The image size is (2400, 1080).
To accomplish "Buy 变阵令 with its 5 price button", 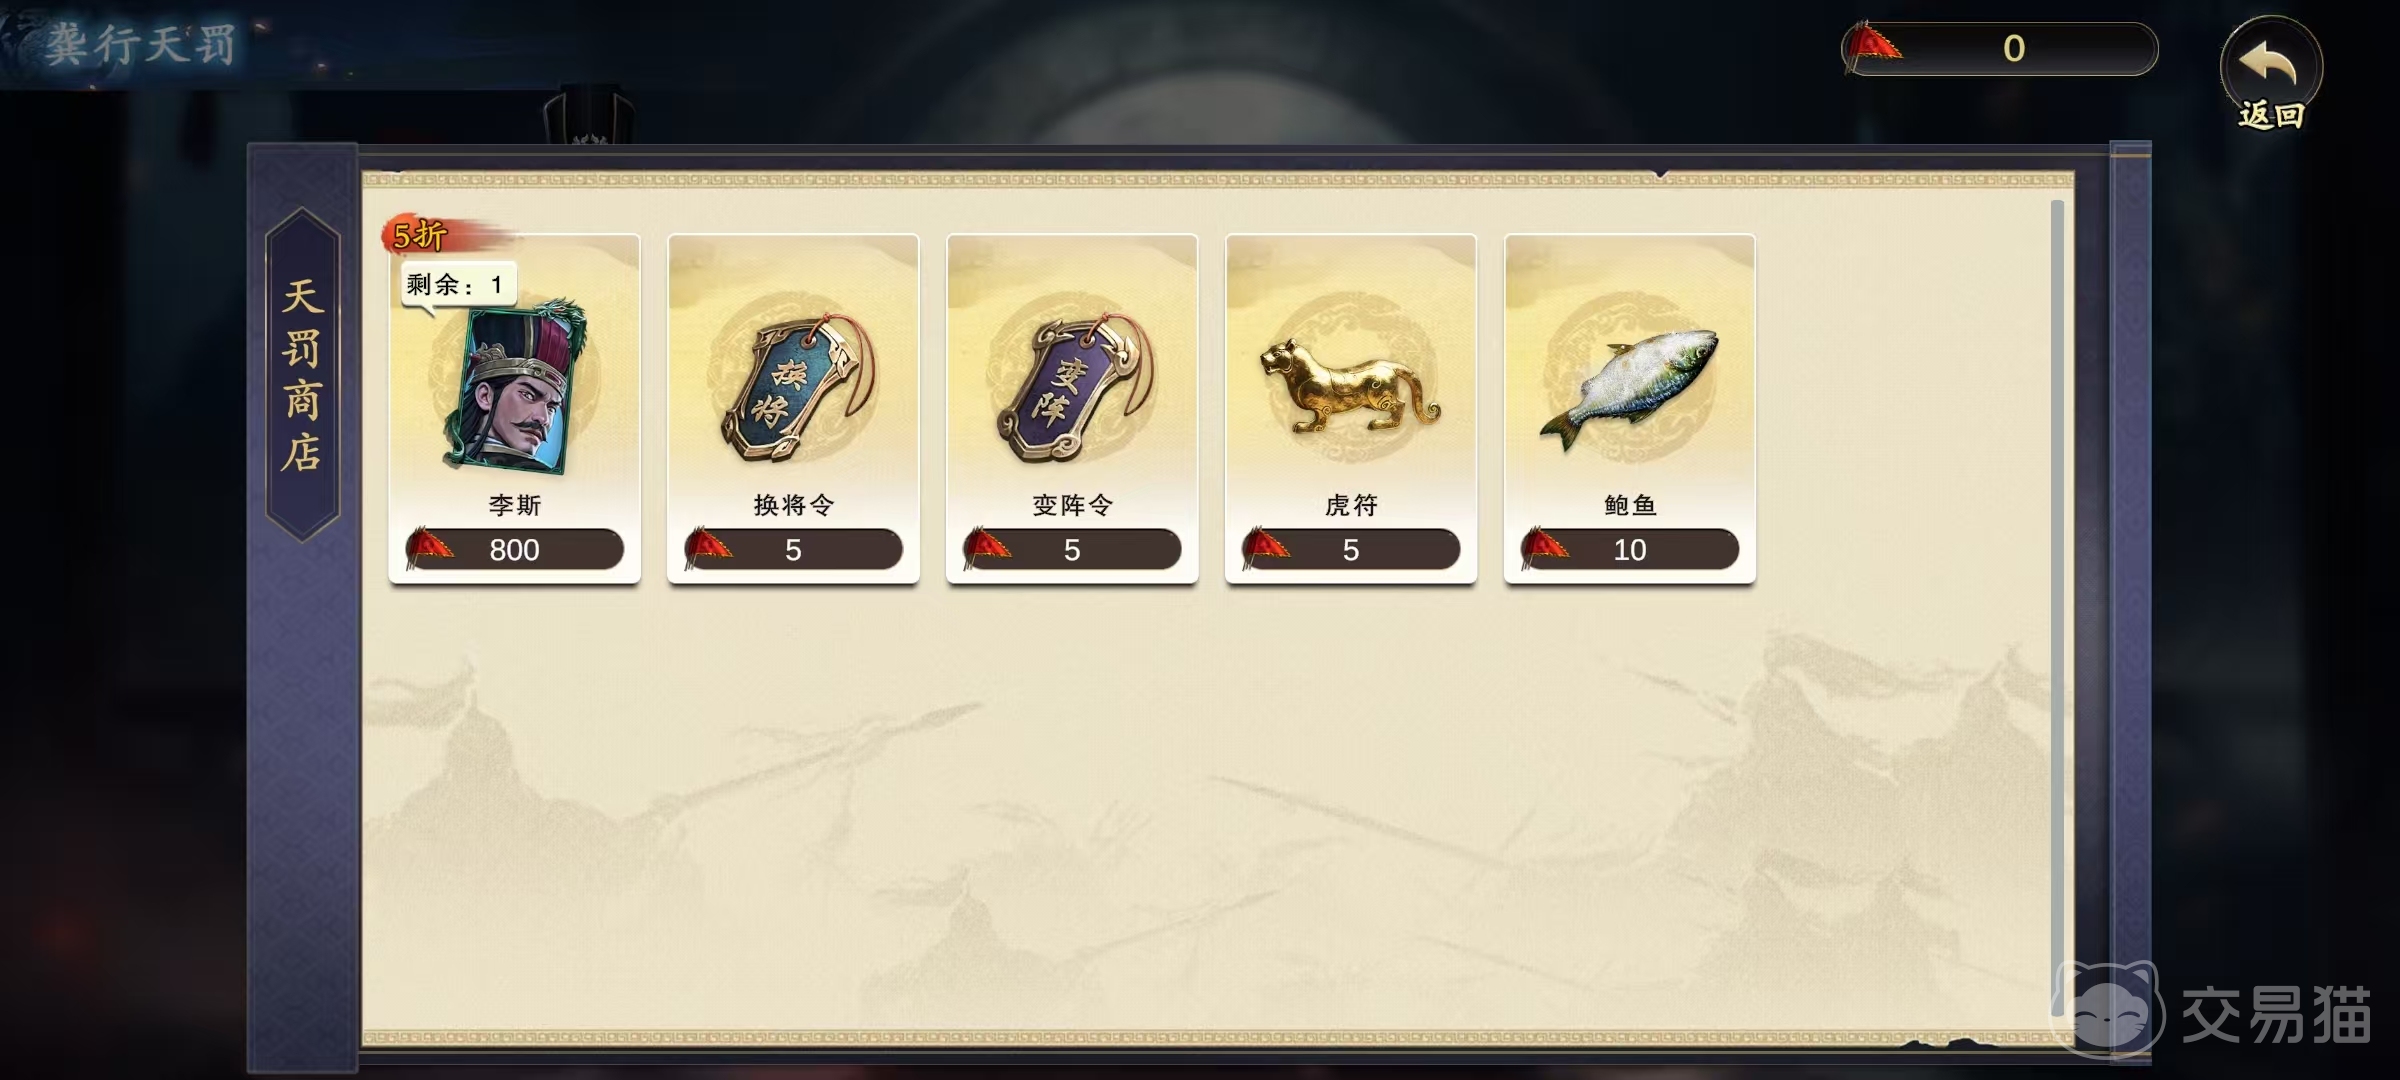I will [x=1072, y=550].
